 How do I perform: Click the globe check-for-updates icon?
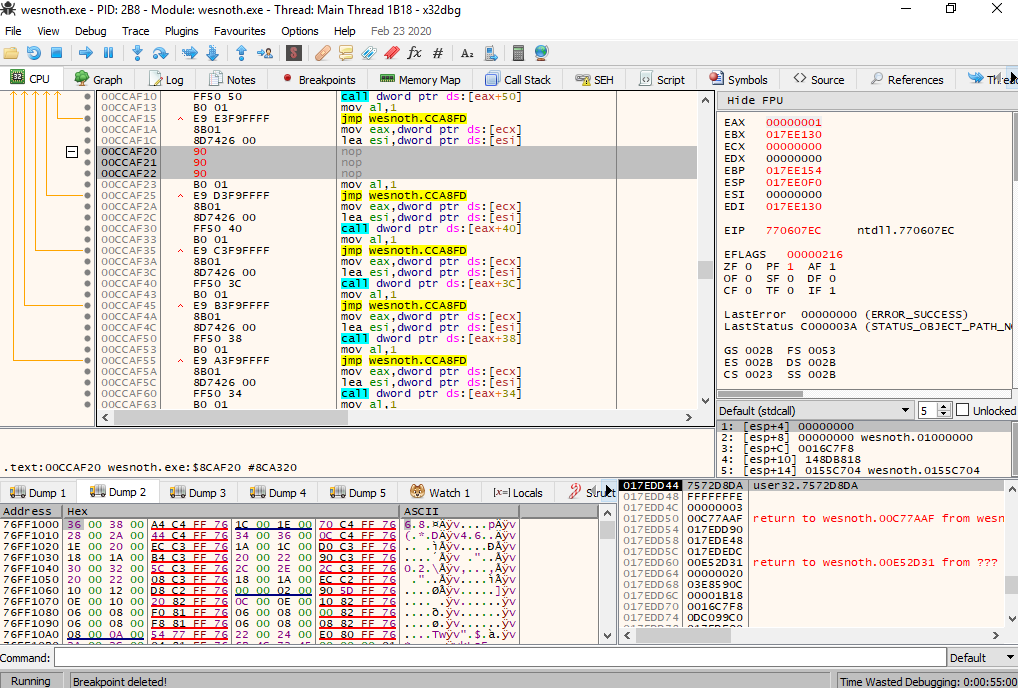coord(541,53)
